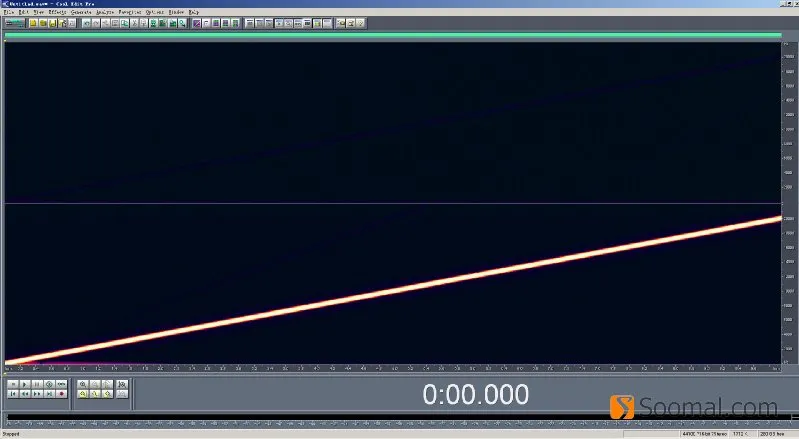Click the New file toolbar icon

34,23
